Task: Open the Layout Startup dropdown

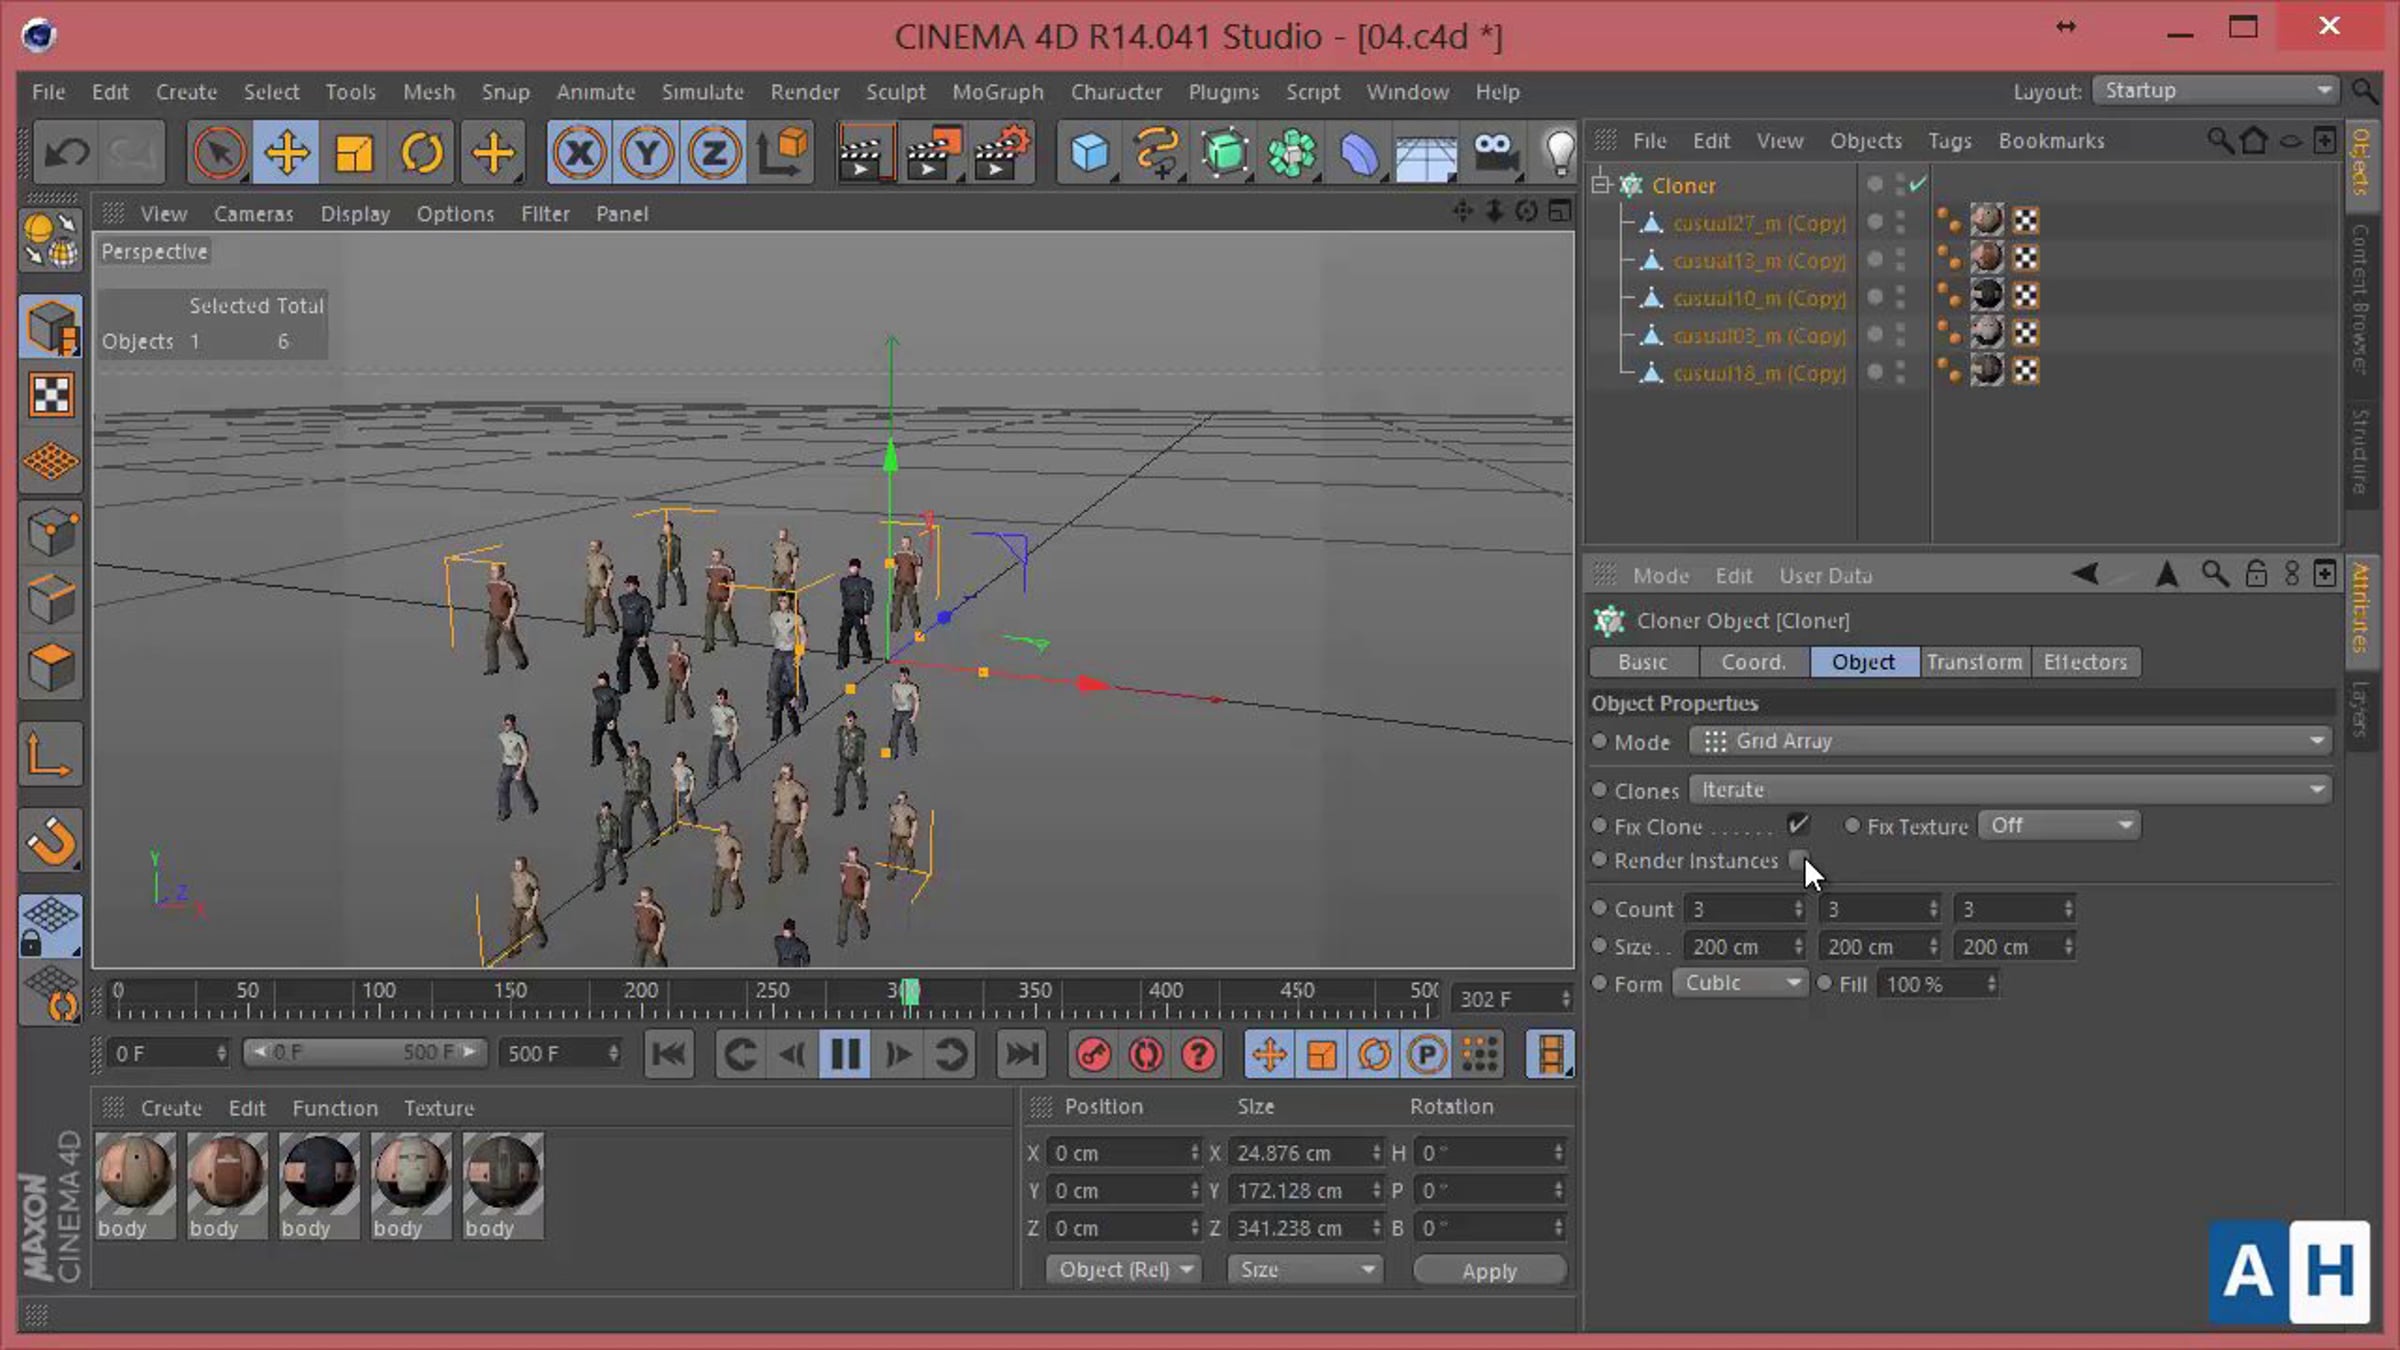Action: click(2216, 91)
